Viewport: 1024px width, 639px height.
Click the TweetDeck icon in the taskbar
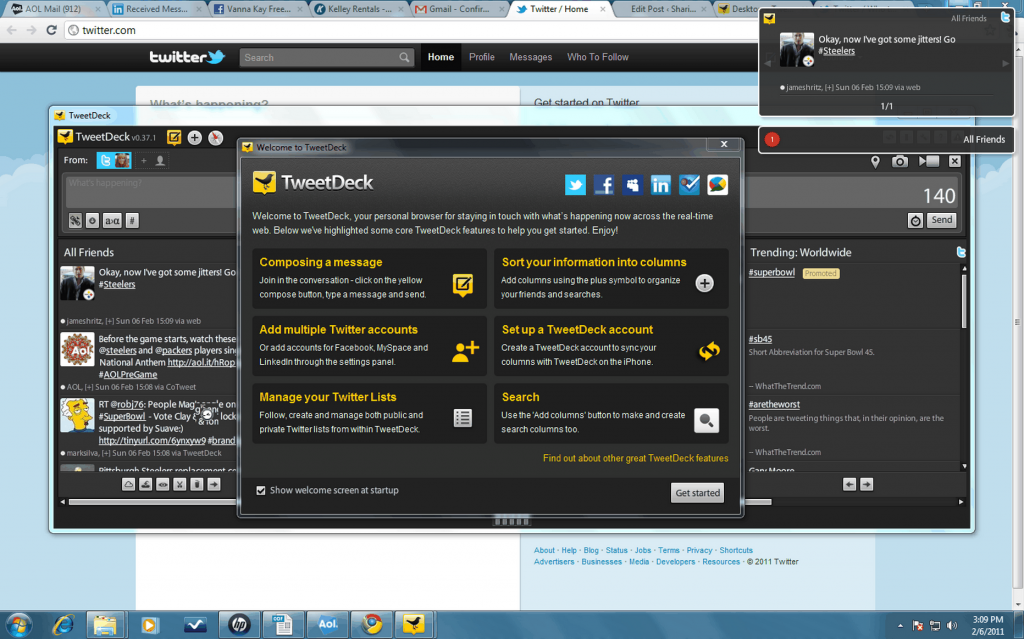(413, 625)
